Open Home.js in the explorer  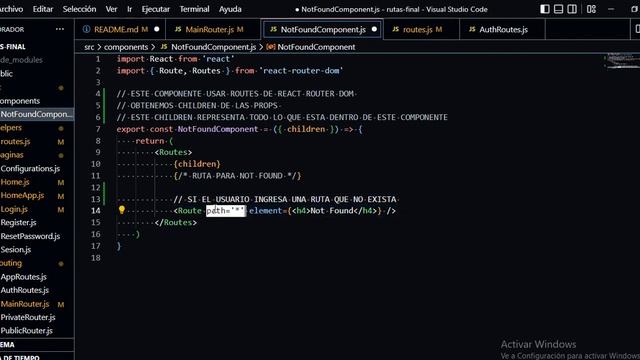pyautogui.click(x=37, y=182)
